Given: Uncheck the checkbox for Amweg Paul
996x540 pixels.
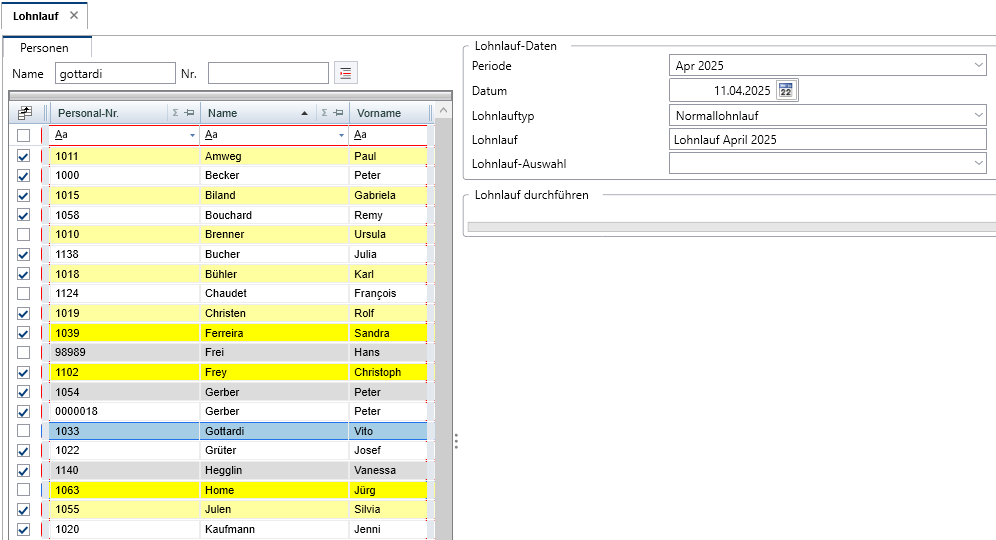Looking at the screenshot, I should (x=24, y=156).
